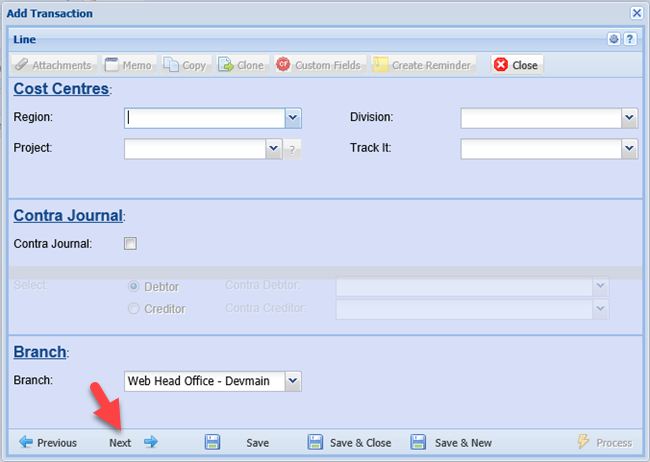Click the help question mark icon
Viewport: 650px width, 462px height.
click(630, 39)
